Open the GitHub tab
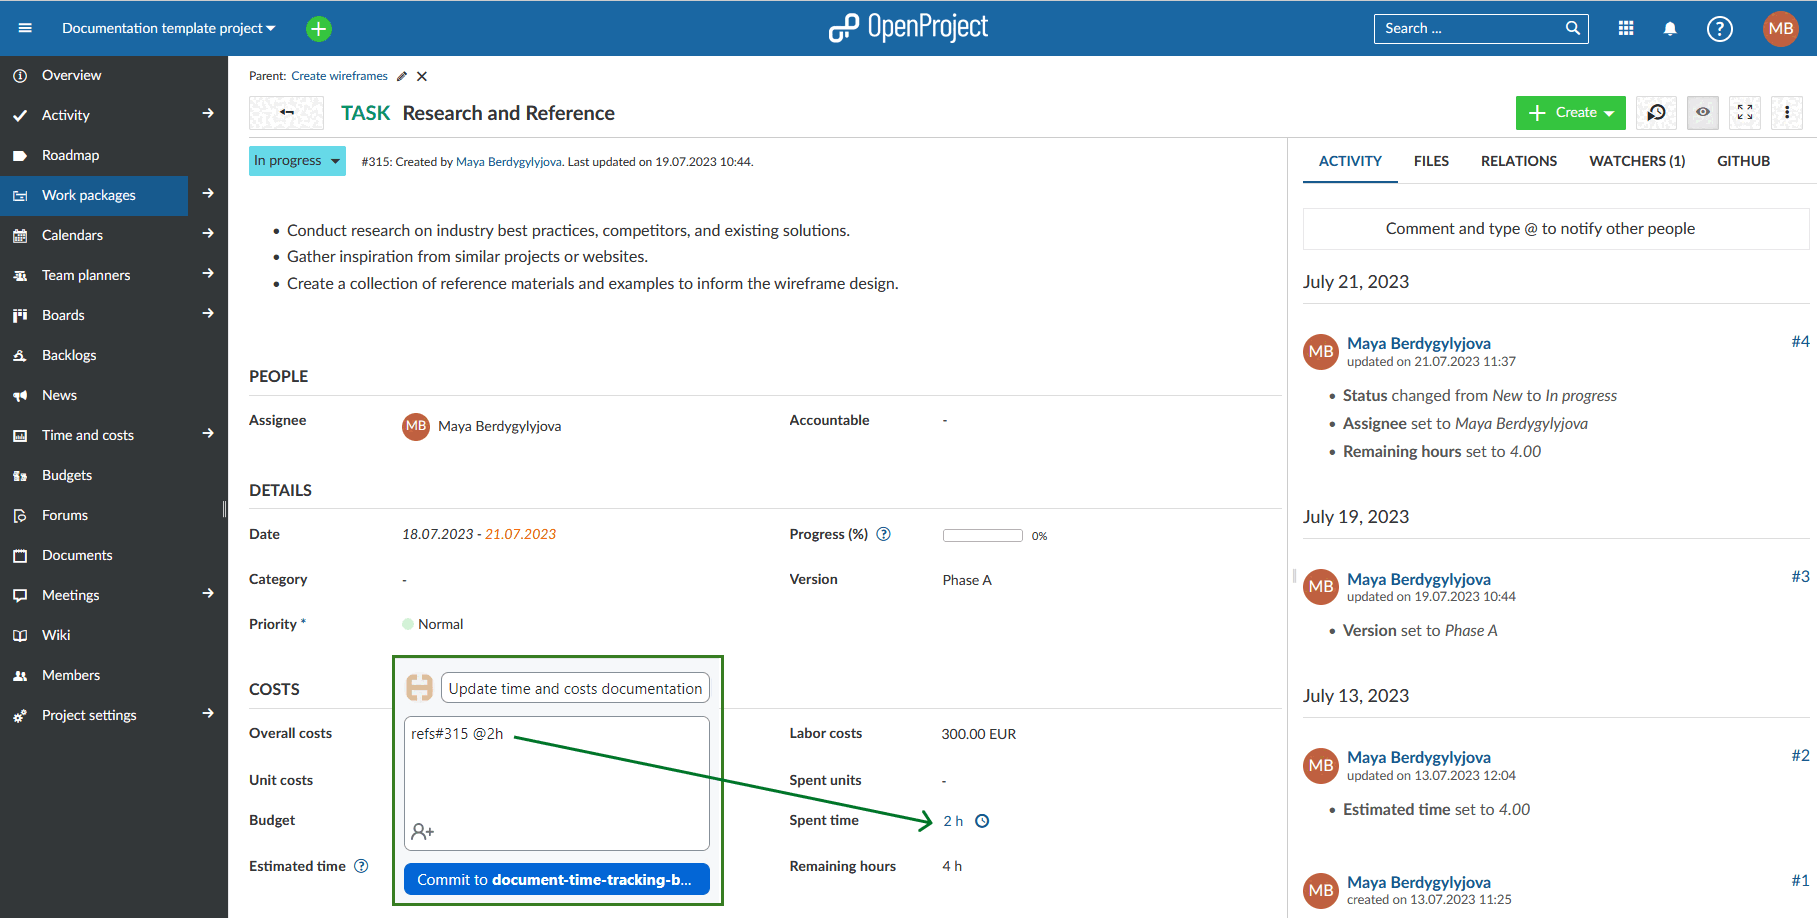The width and height of the screenshot is (1817, 918). (x=1743, y=161)
